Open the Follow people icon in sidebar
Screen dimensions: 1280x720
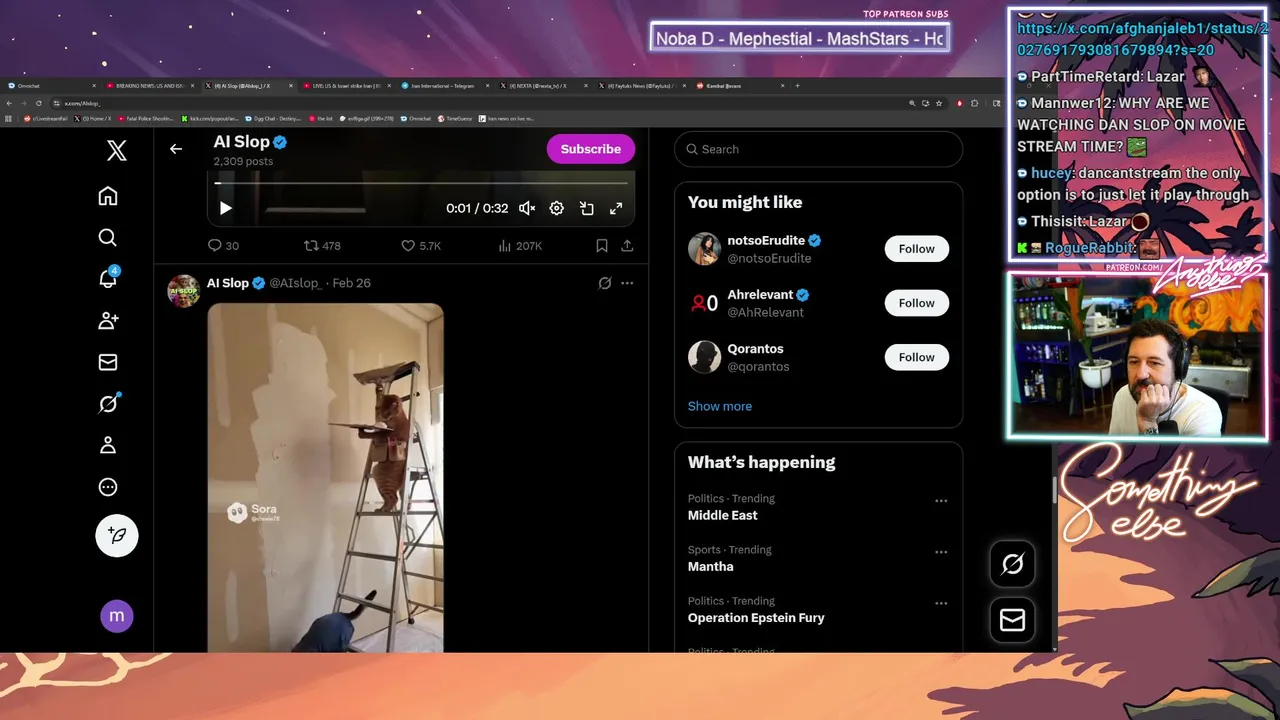pos(108,320)
